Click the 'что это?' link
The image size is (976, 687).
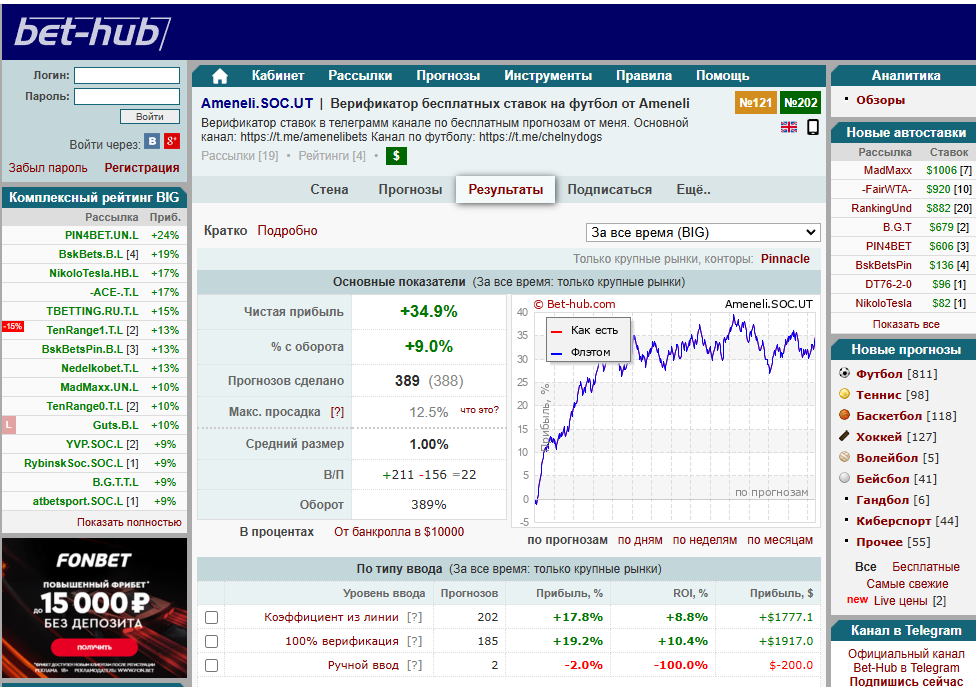pos(479,409)
